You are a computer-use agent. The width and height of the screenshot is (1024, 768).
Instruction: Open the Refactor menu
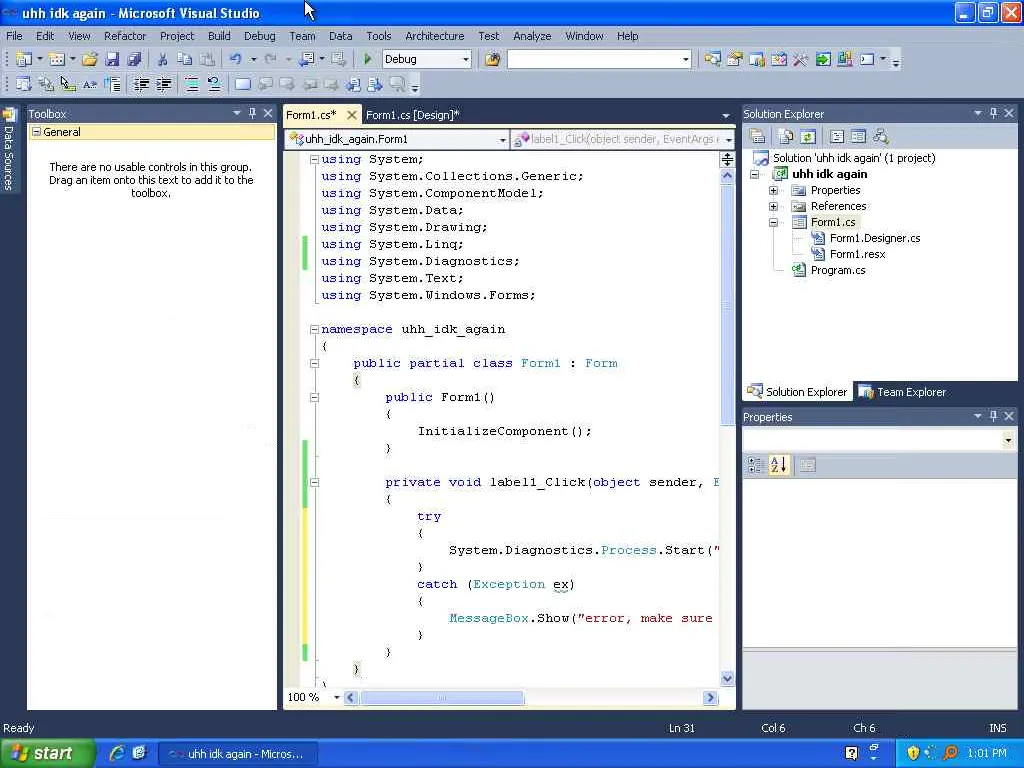[x=125, y=36]
